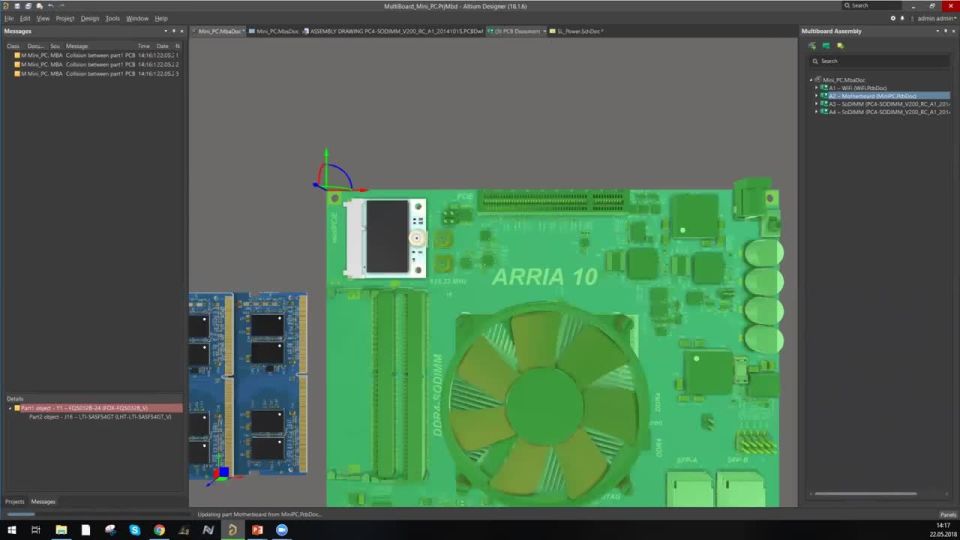
Task: Sort messages by Time column header
Action: click(x=143, y=46)
